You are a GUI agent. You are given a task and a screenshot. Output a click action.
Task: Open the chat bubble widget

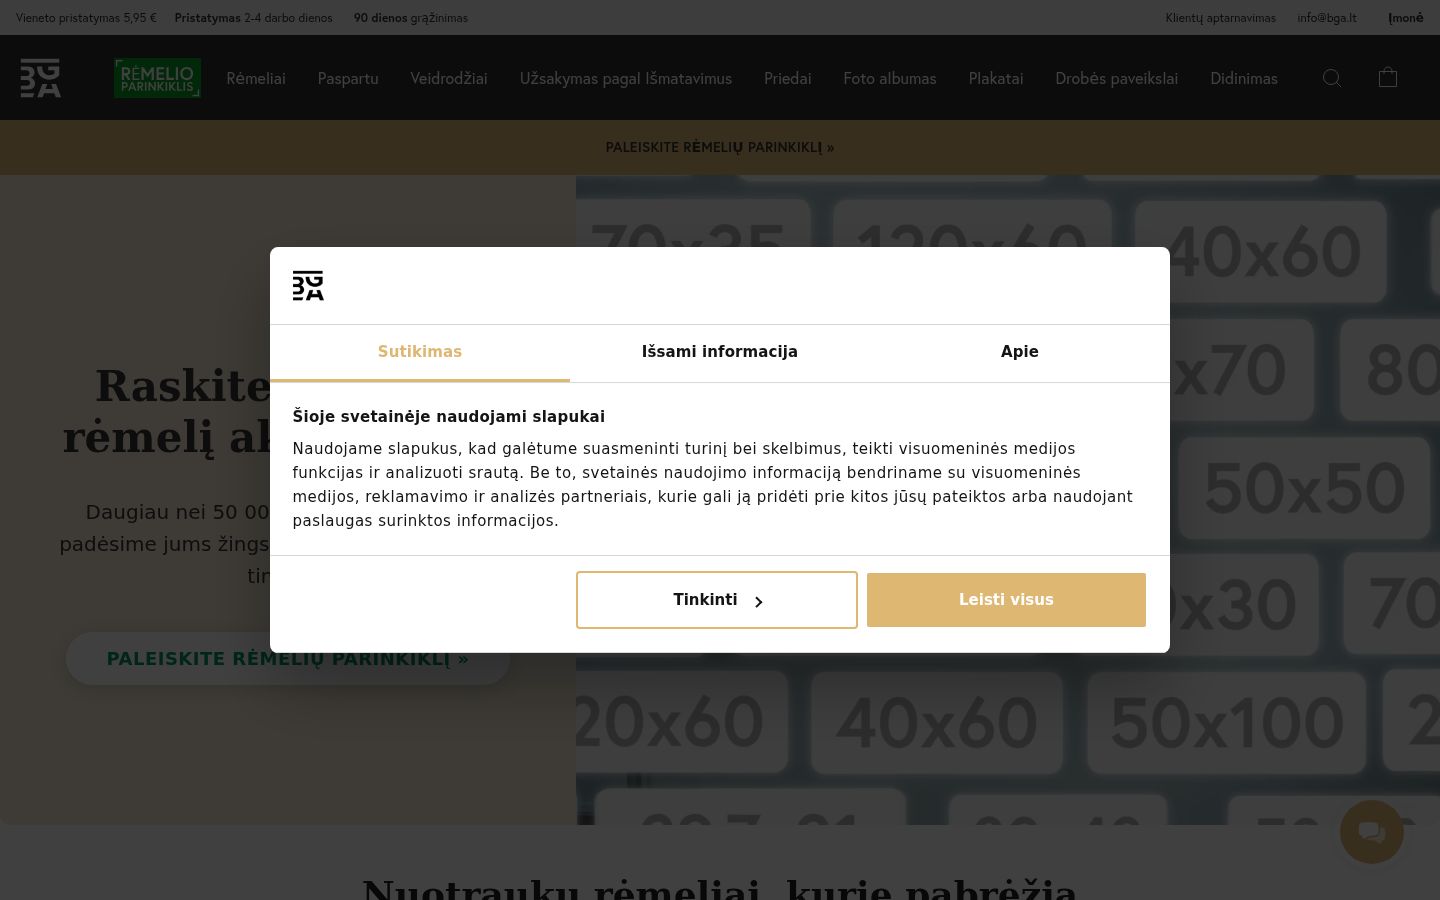[1372, 832]
